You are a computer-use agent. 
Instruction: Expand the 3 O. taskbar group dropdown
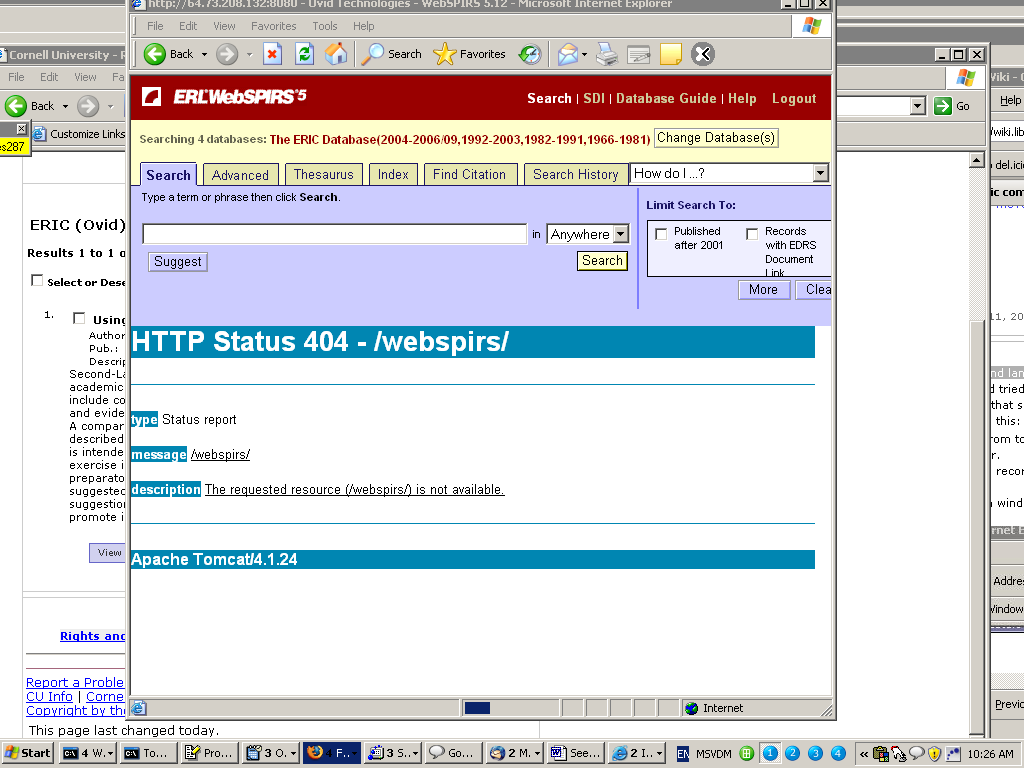[x=293, y=754]
